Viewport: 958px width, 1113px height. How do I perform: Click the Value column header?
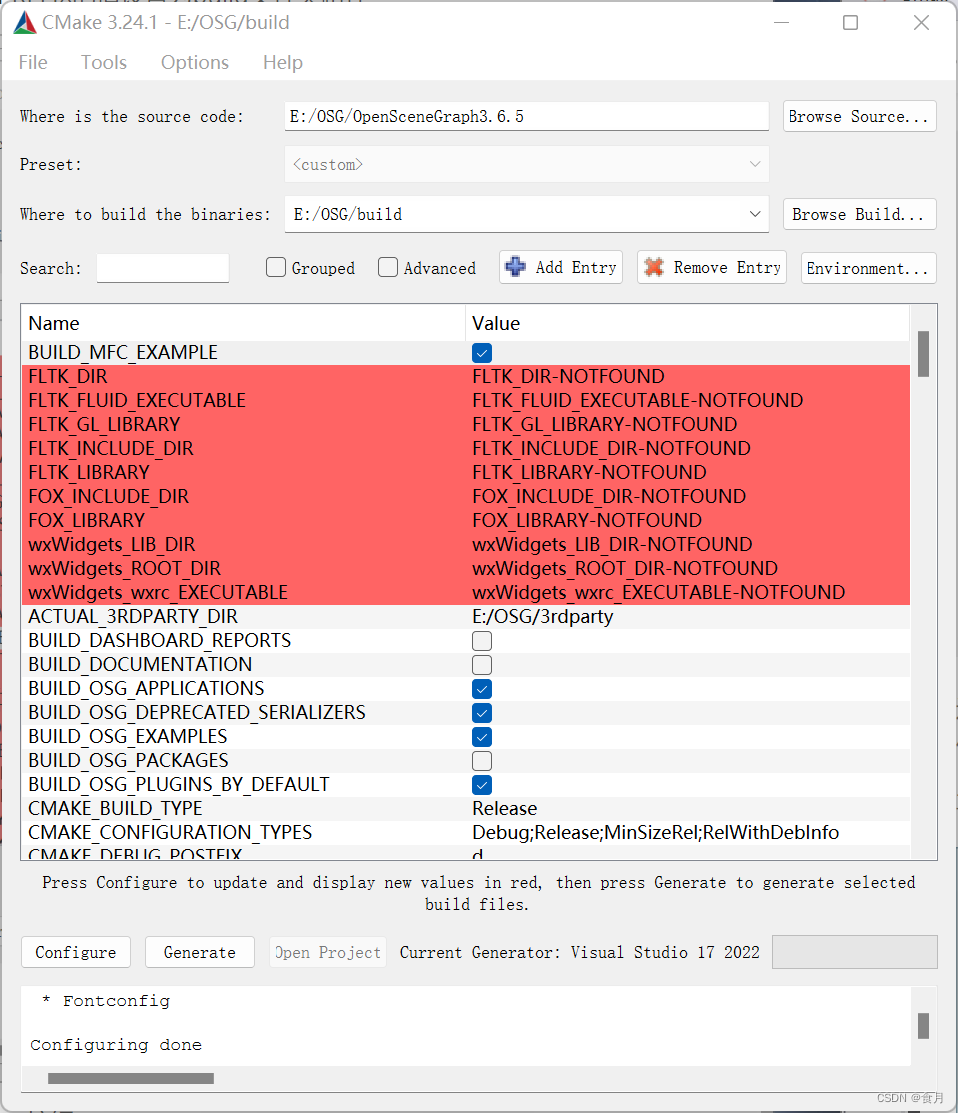(x=687, y=324)
